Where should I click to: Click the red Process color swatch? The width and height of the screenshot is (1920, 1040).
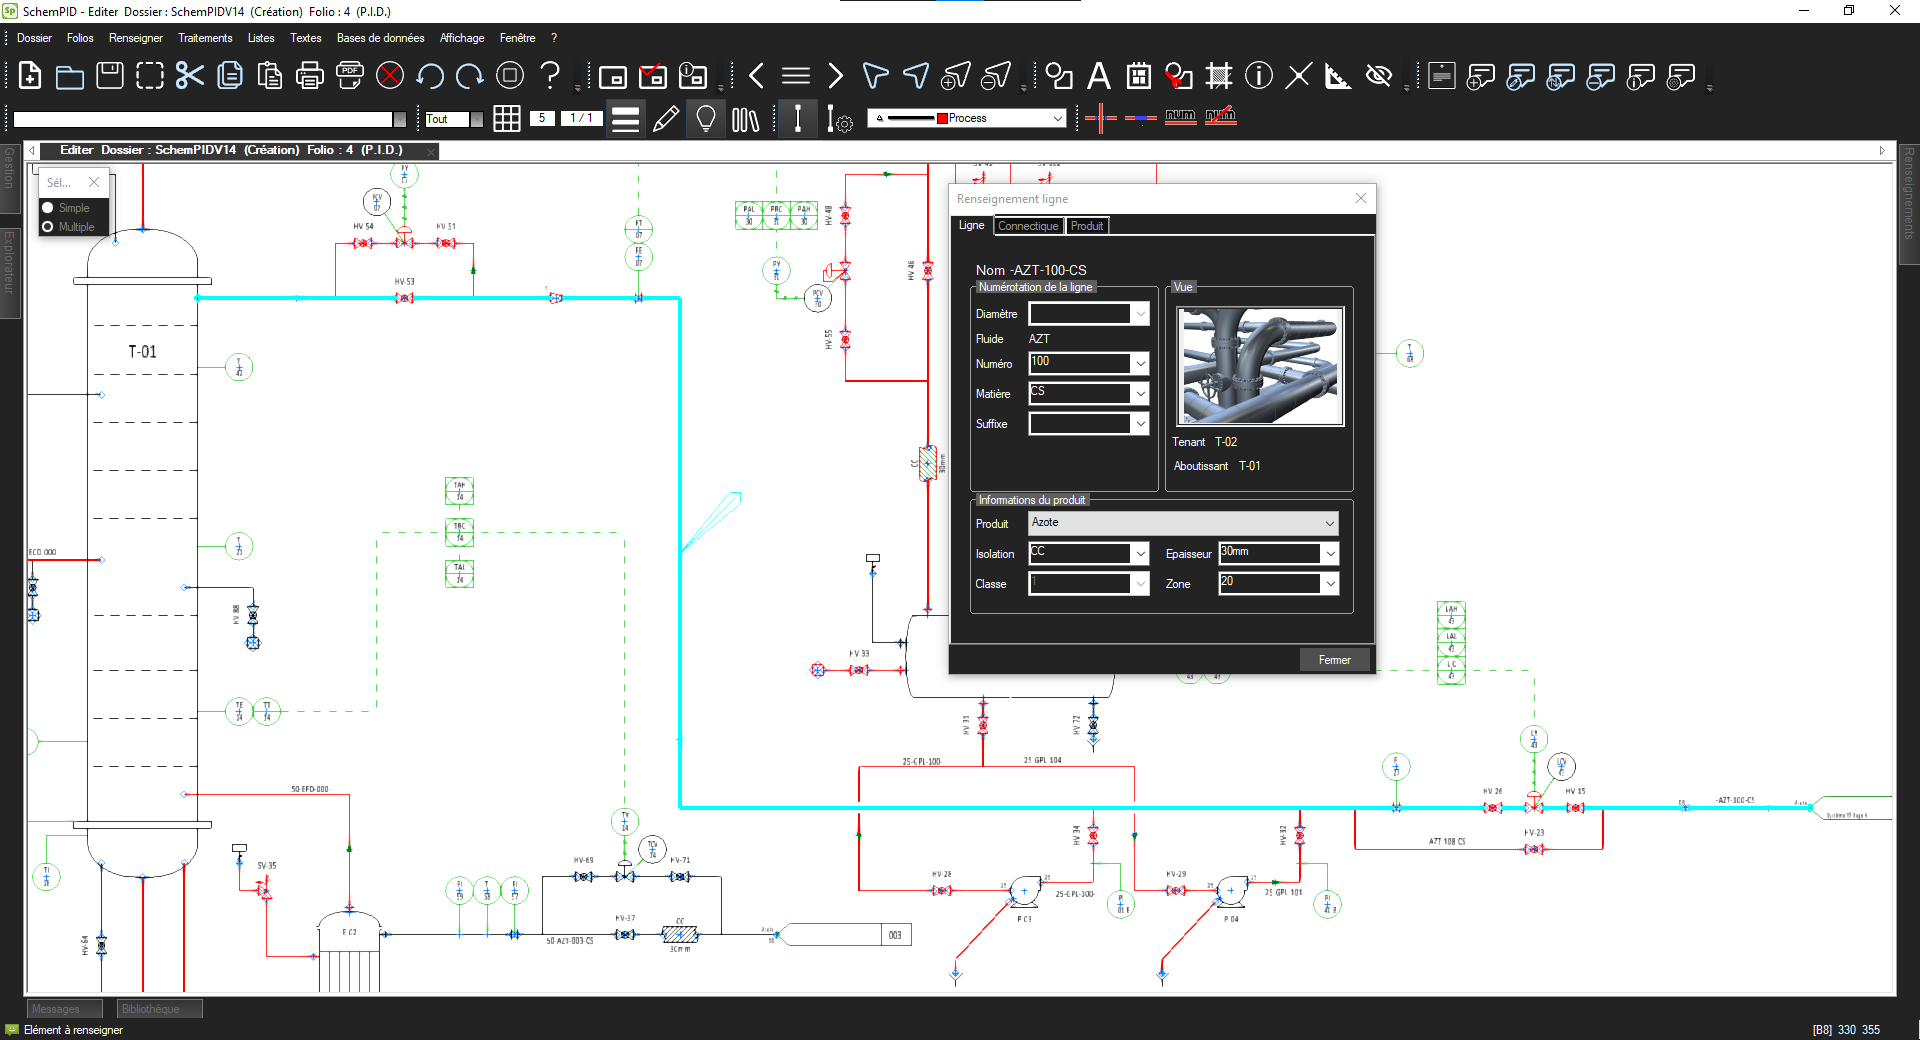point(942,118)
